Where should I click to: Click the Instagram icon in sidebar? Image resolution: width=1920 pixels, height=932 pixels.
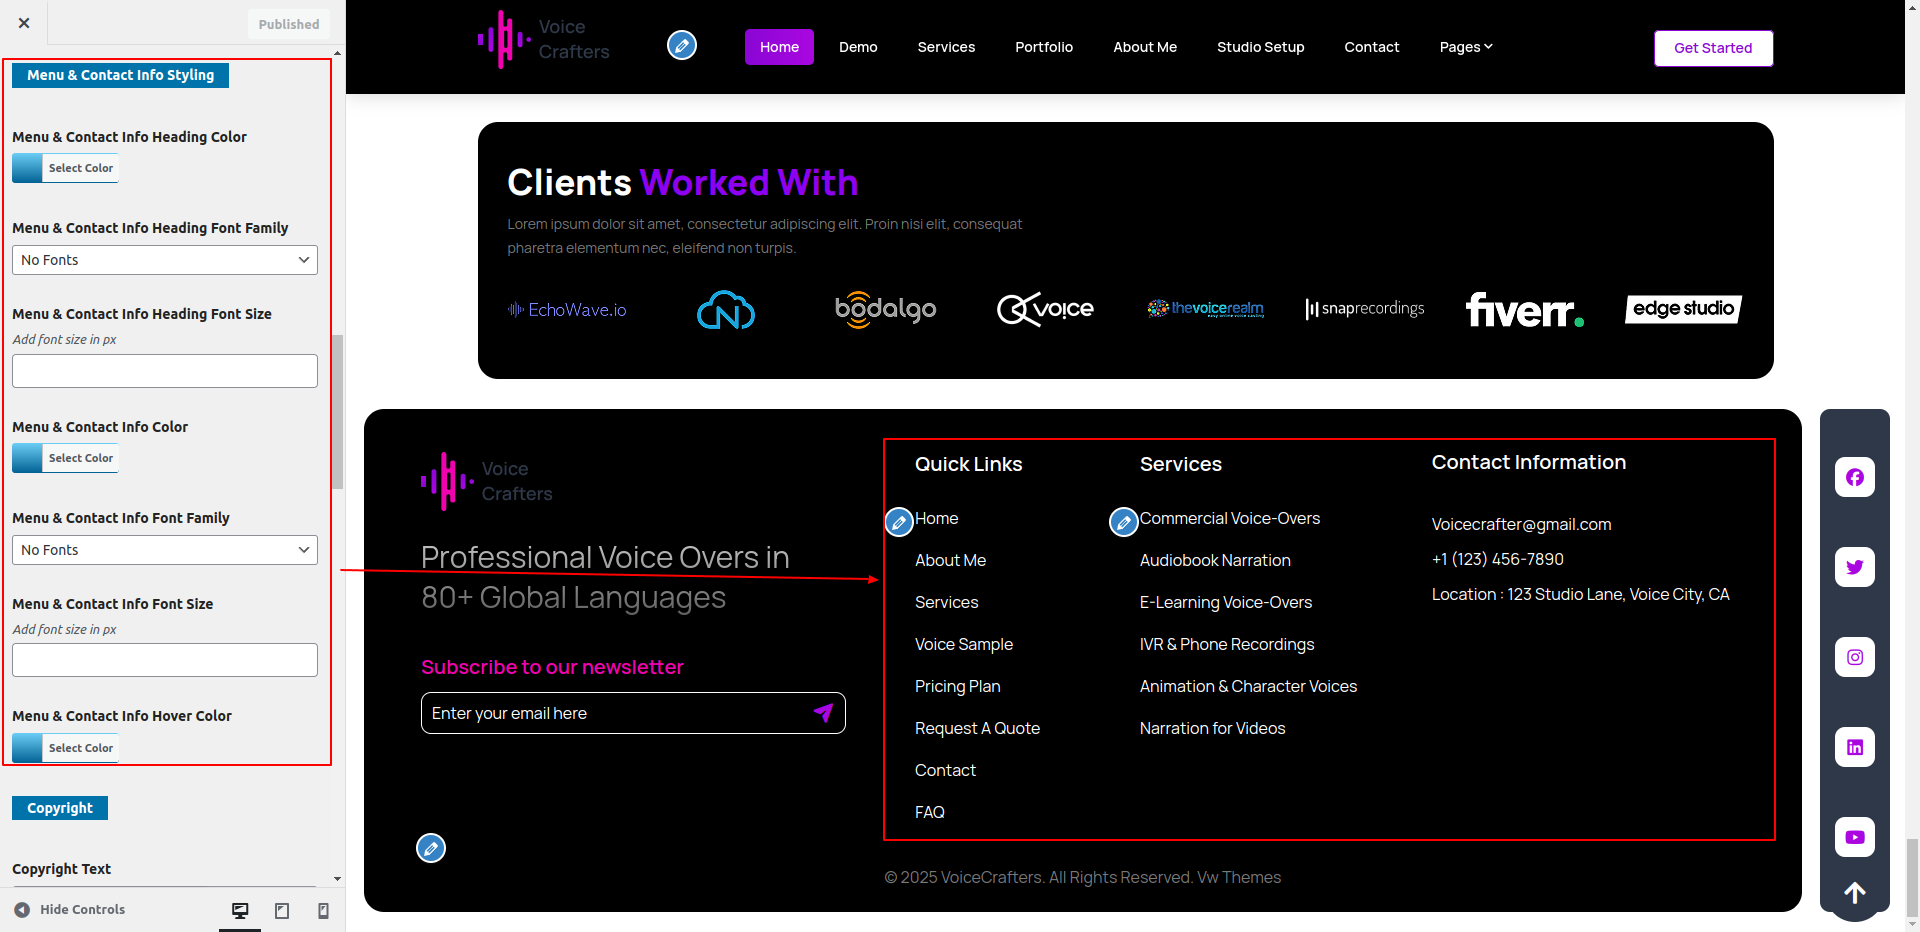click(1854, 657)
